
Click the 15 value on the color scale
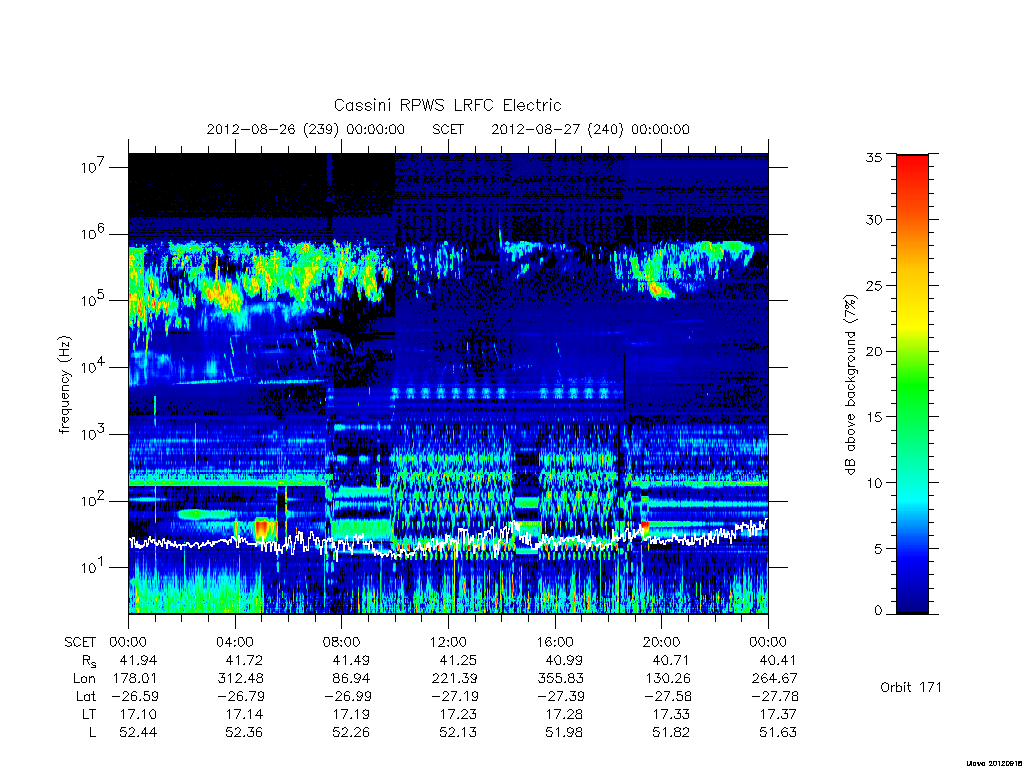[874, 417]
